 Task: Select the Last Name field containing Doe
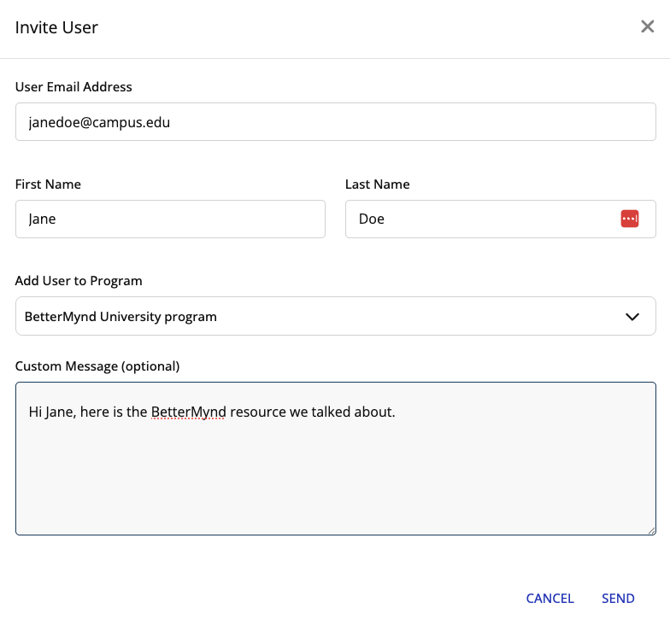coord(480,219)
